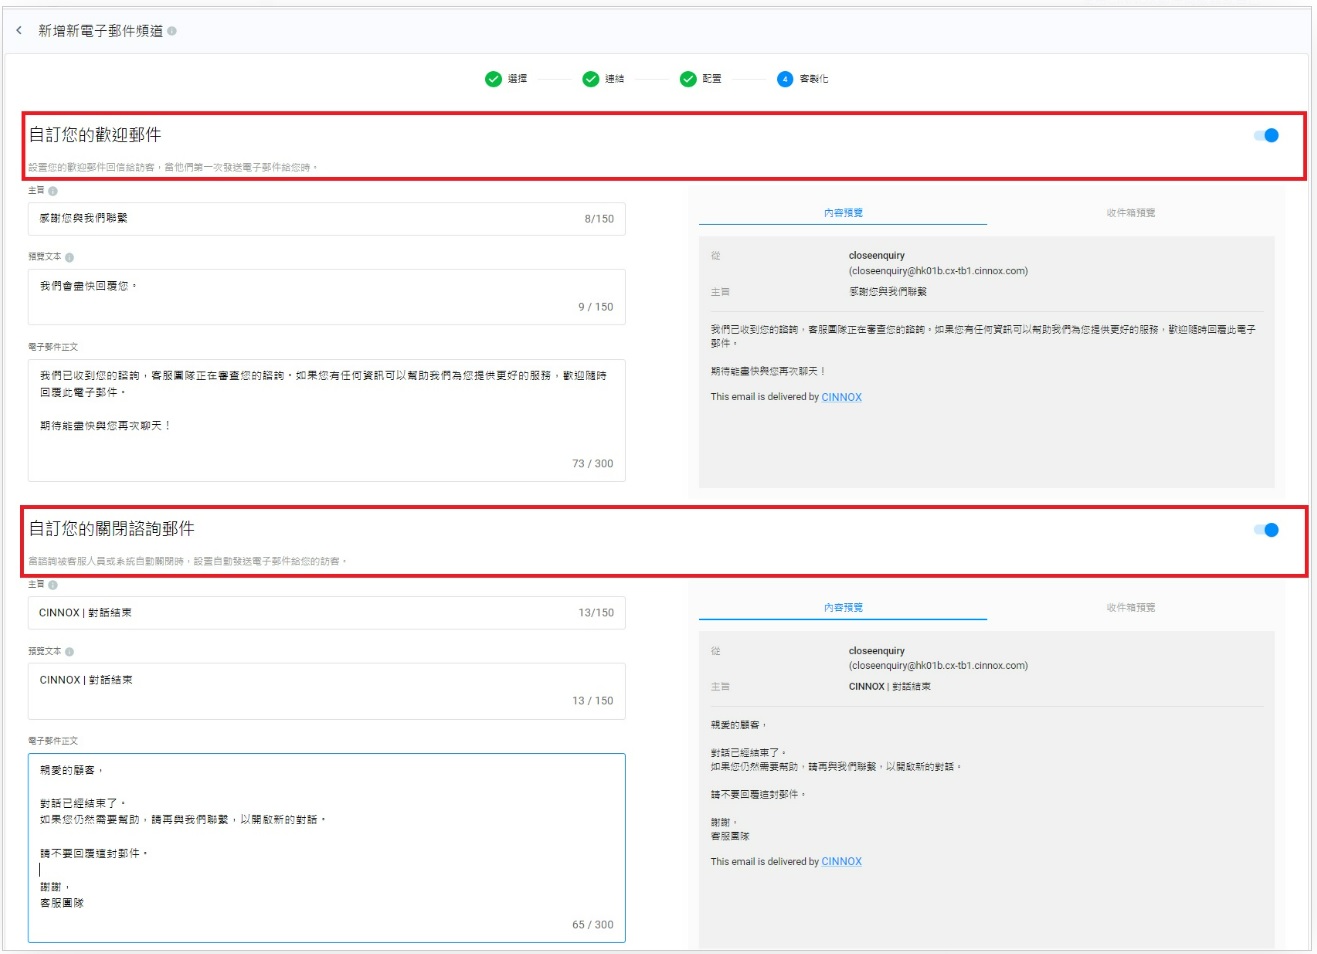Viewport: 1317px width, 954px height.
Task: Click 請不要回覆這封郵件 line in close enquiry preview
Action: [x=758, y=794]
